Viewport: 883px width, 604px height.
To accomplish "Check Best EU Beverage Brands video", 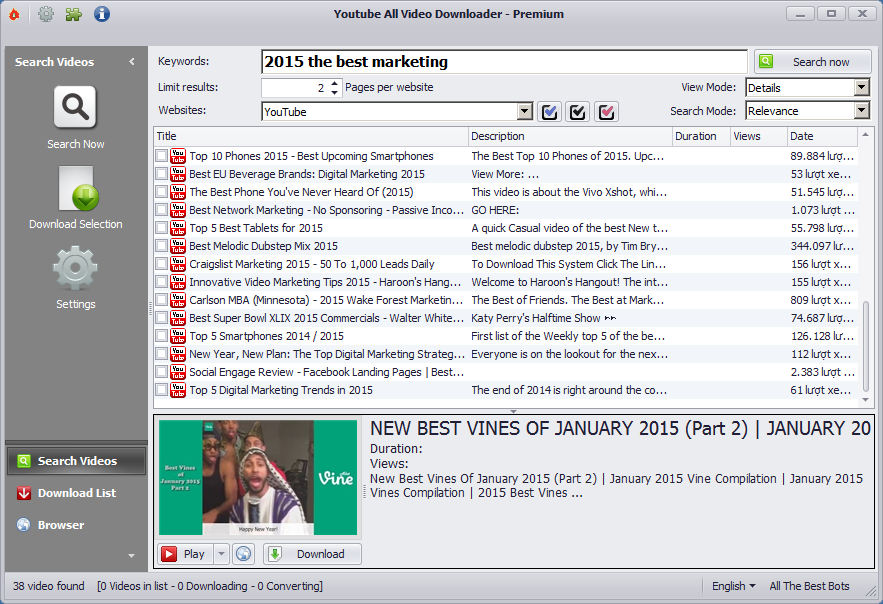I will (x=162, y=174).
